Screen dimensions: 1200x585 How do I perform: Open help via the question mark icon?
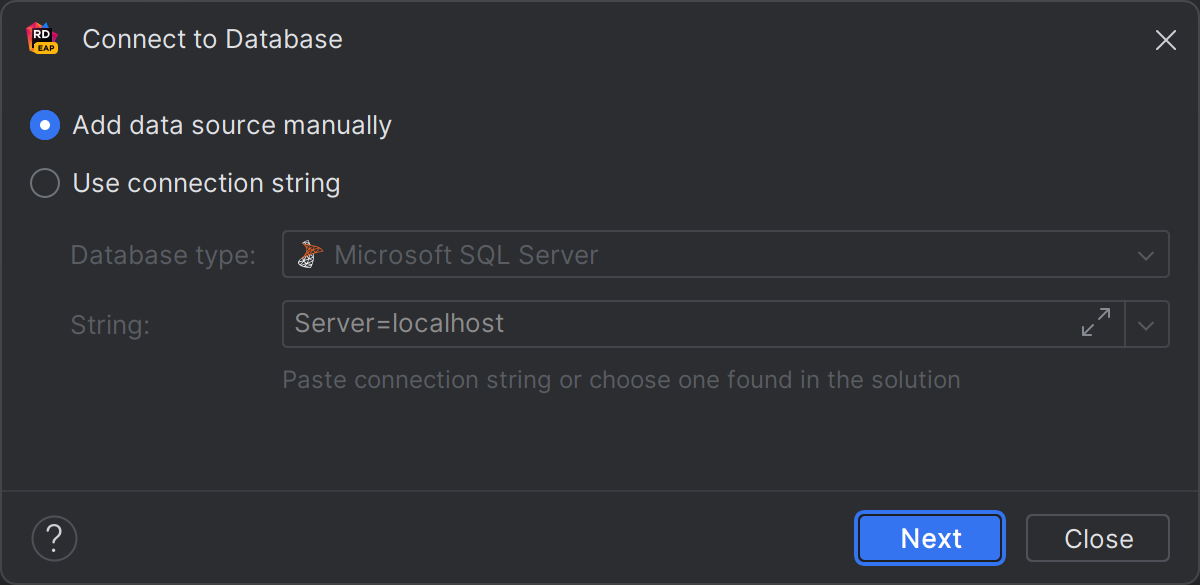[54, 538]
